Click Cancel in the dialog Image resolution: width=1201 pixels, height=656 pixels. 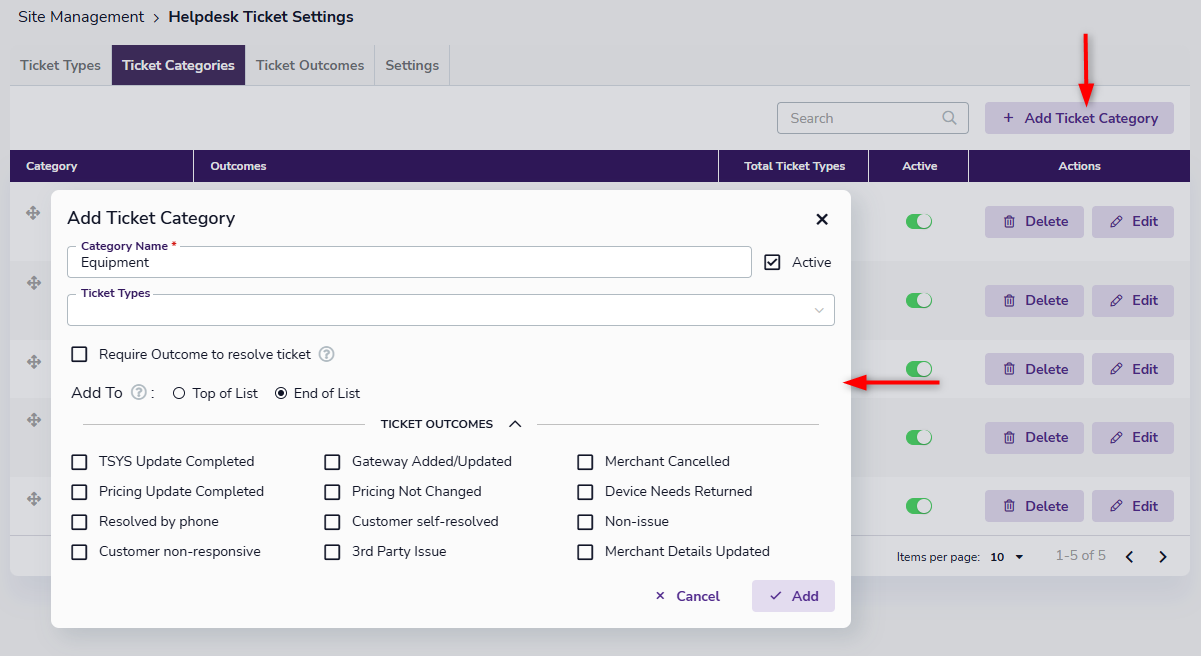[687, 596]
